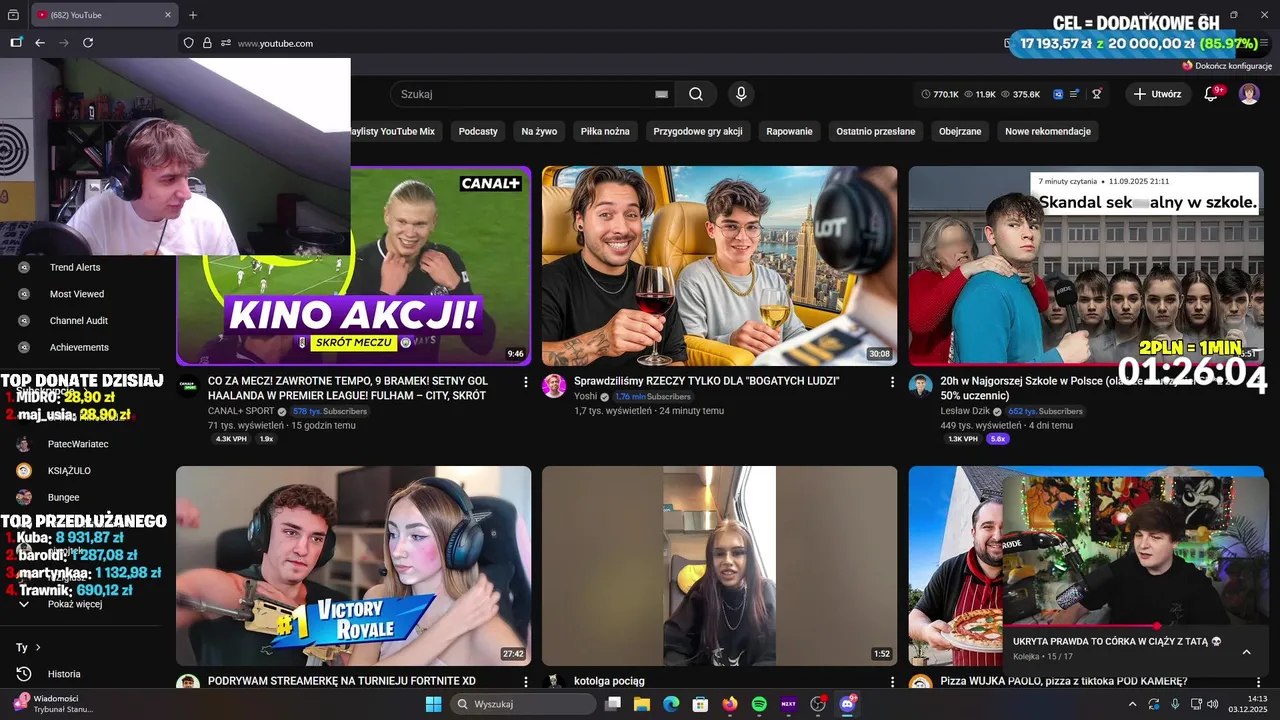Open more options for the Fulham – City video

pyautogui.click(x=526, y=382)
